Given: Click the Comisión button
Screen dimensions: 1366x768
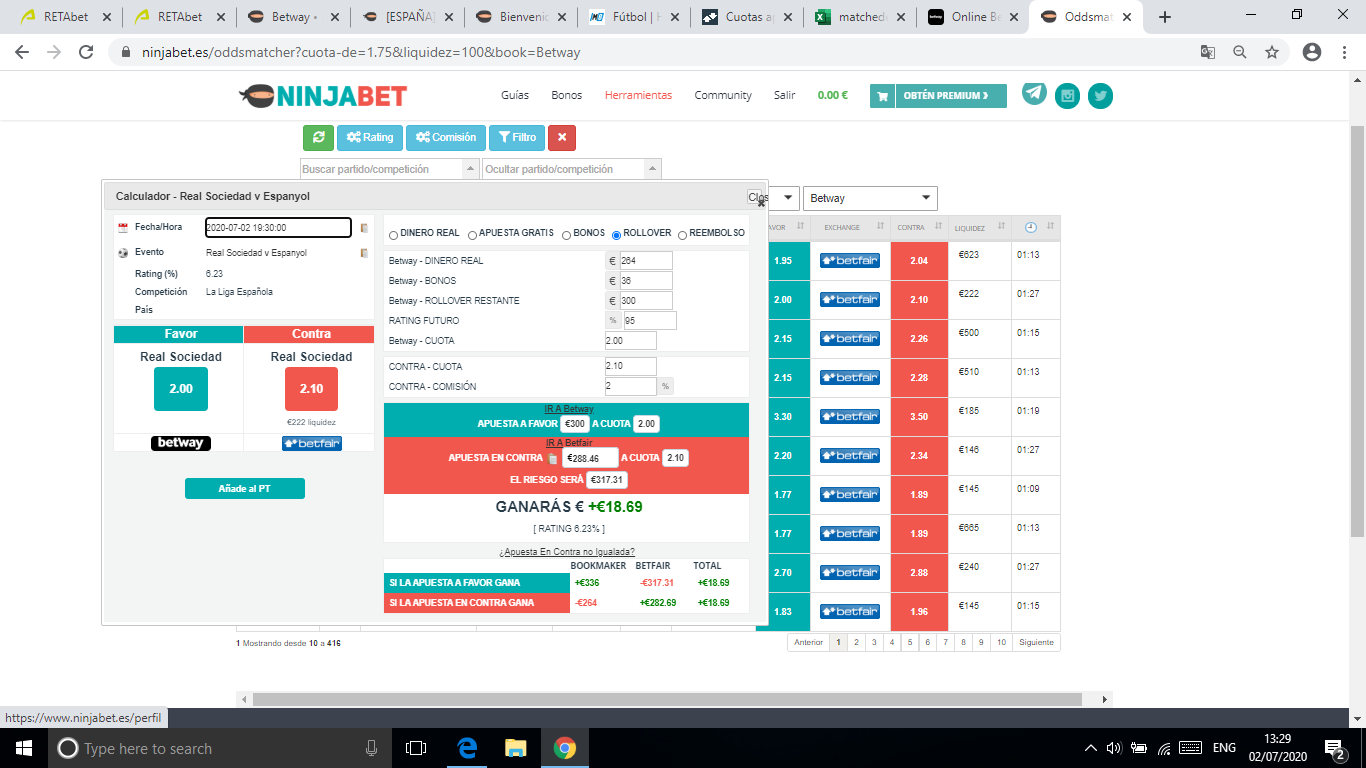Looking at the screenshot, I should coord(446,138).
